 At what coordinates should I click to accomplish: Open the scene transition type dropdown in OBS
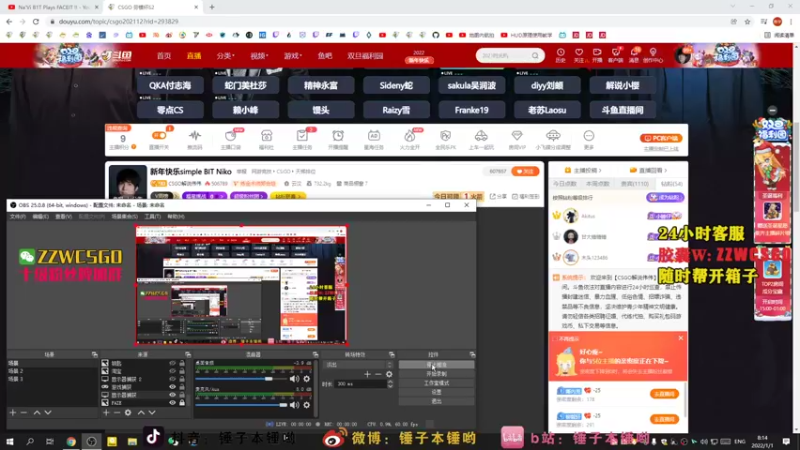point(358,365)
